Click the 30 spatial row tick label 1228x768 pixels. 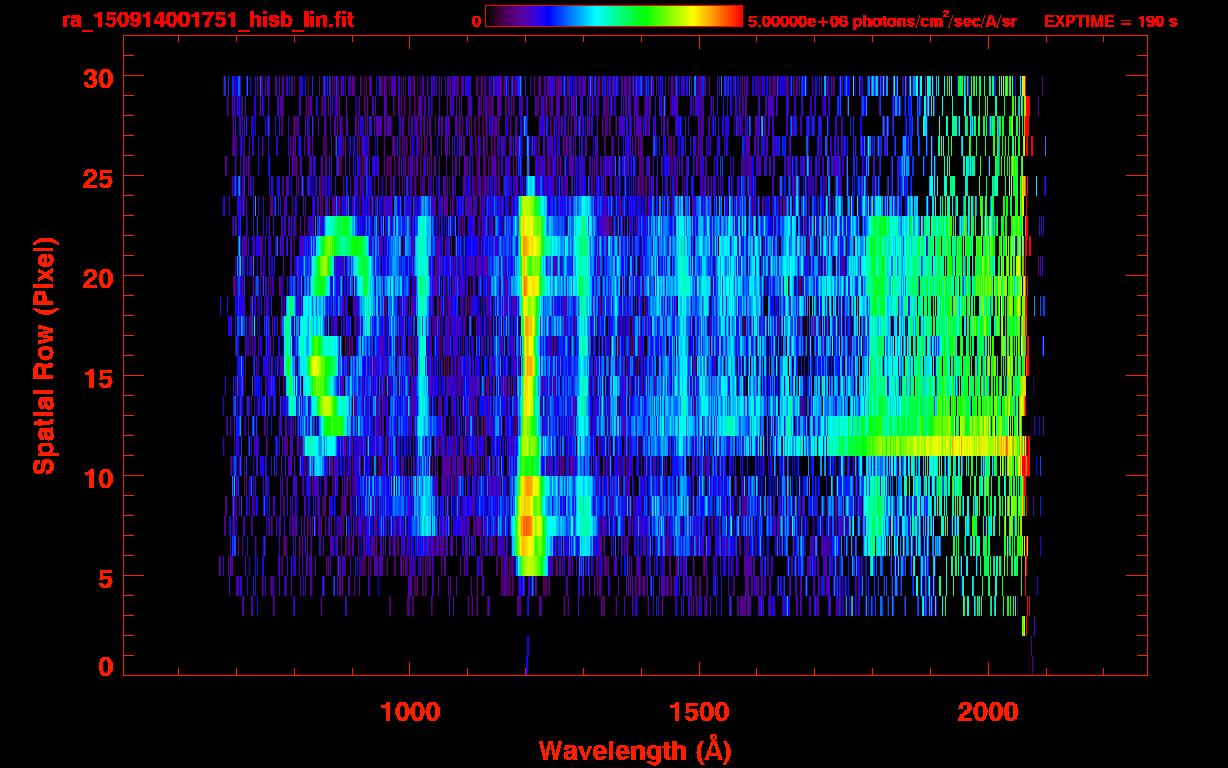pyautogui.click(x=96, y=77)
